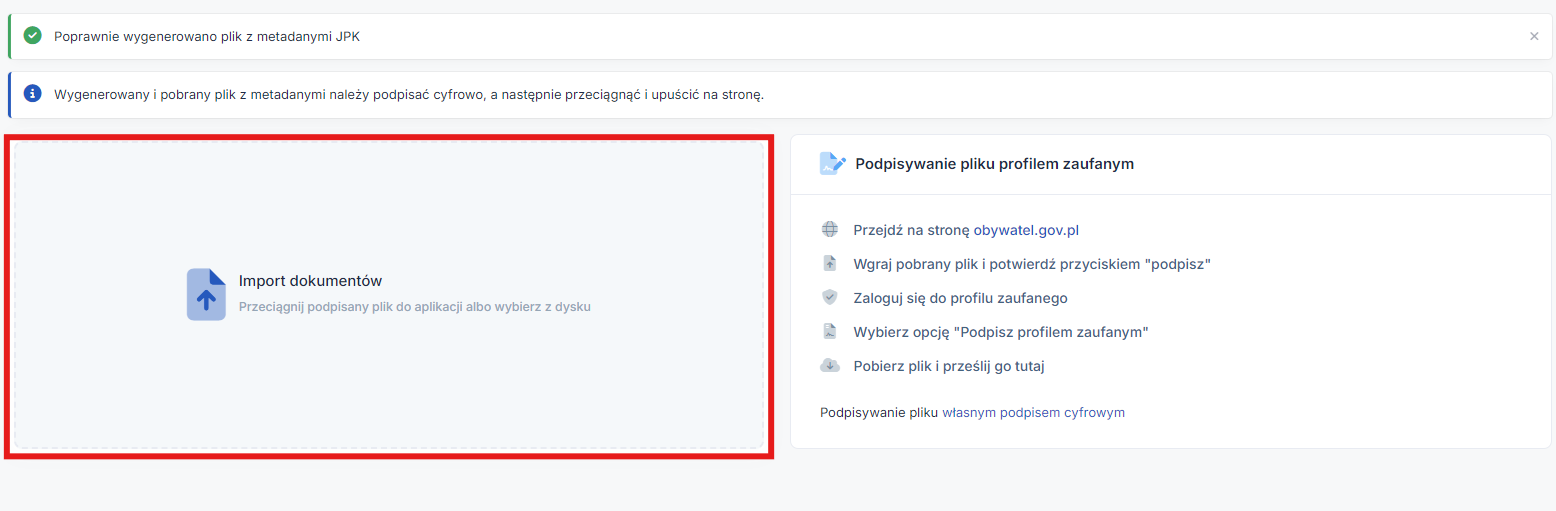Click the Poprawnie wygenerowano plik message text

[x=207, y=36]
